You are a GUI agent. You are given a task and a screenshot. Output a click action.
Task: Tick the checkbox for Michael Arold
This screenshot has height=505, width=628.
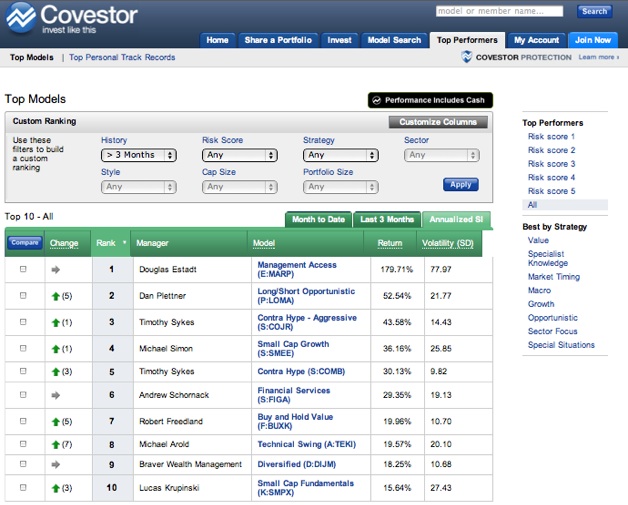click(x=23, y=444)
